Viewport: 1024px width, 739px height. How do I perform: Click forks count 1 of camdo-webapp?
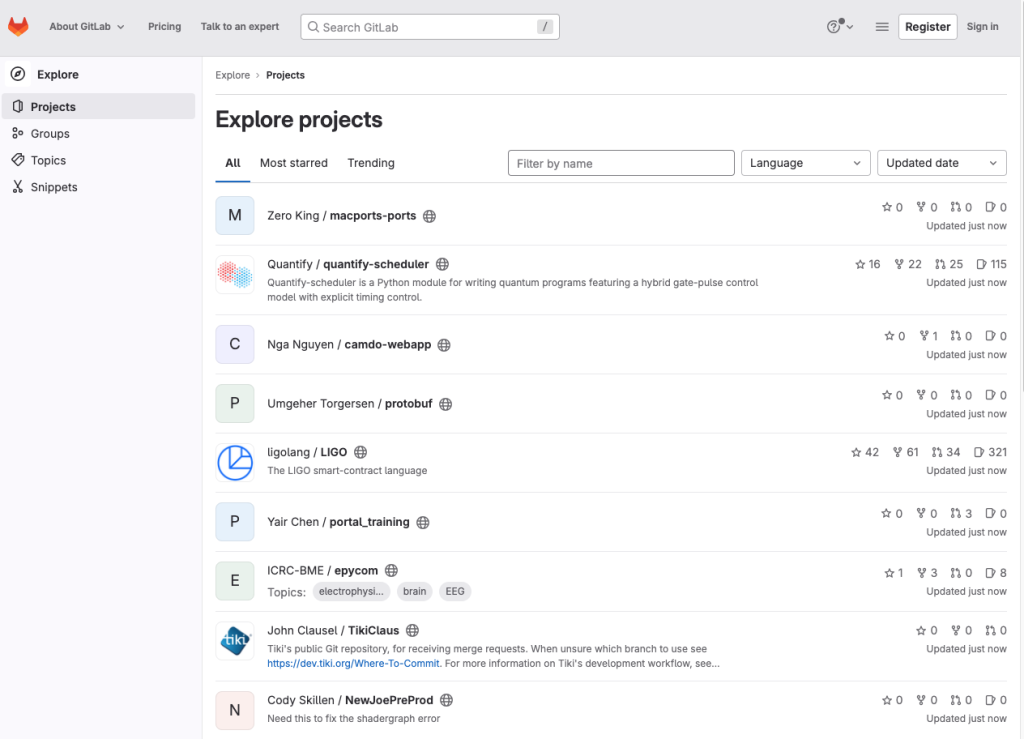click(x=929, y=336)
